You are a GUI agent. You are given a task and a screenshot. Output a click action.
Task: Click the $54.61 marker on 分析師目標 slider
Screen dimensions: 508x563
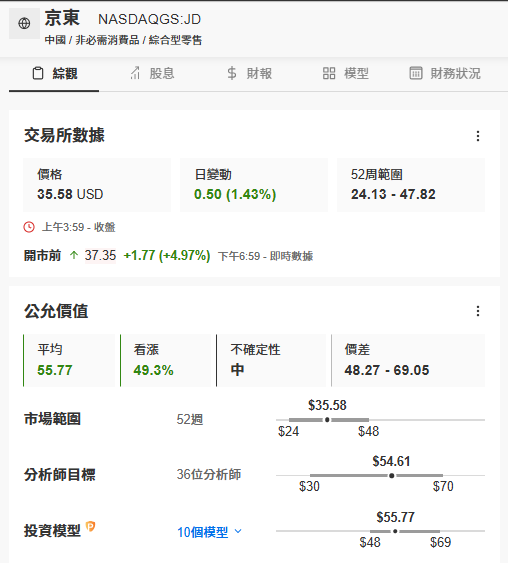point(392,475)
